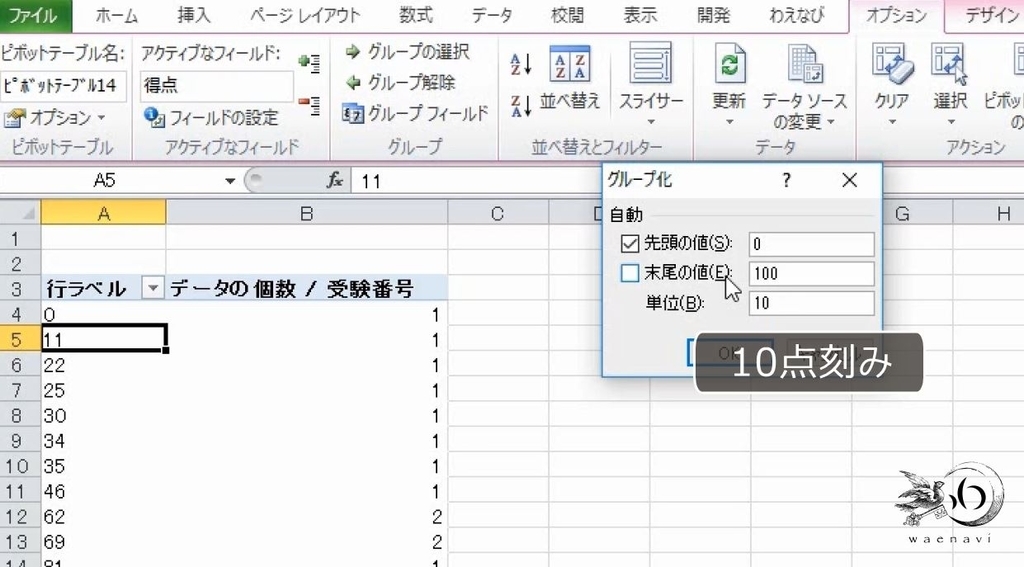Click the 末尾の値 input showing 100
This screenshot has height=567, width=1024.
click(x=811, y=273)
